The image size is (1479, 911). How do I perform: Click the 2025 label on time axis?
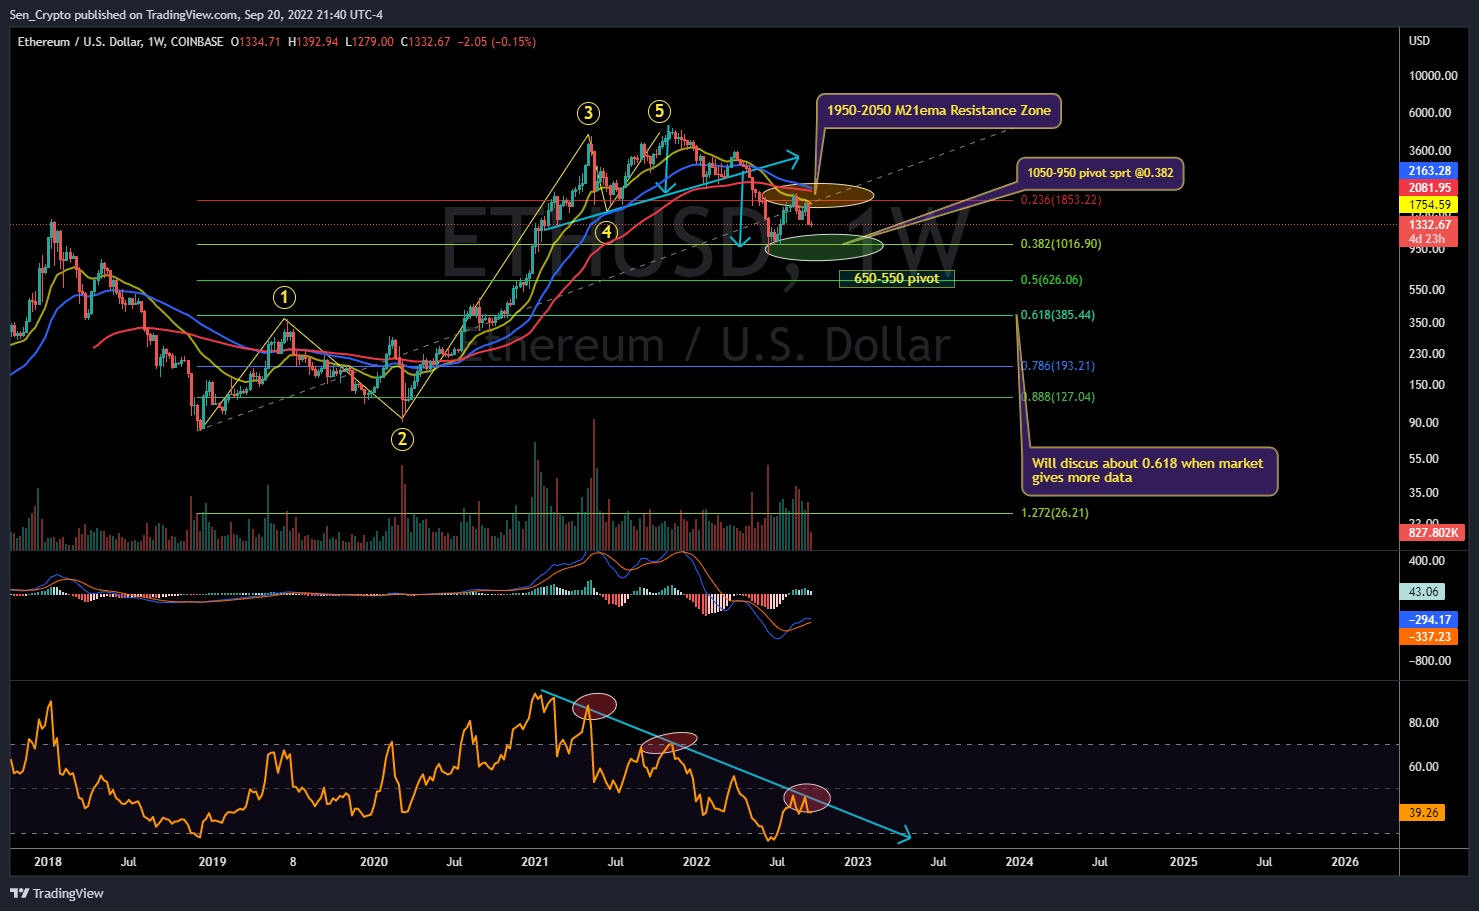(x=1183, y=862)
